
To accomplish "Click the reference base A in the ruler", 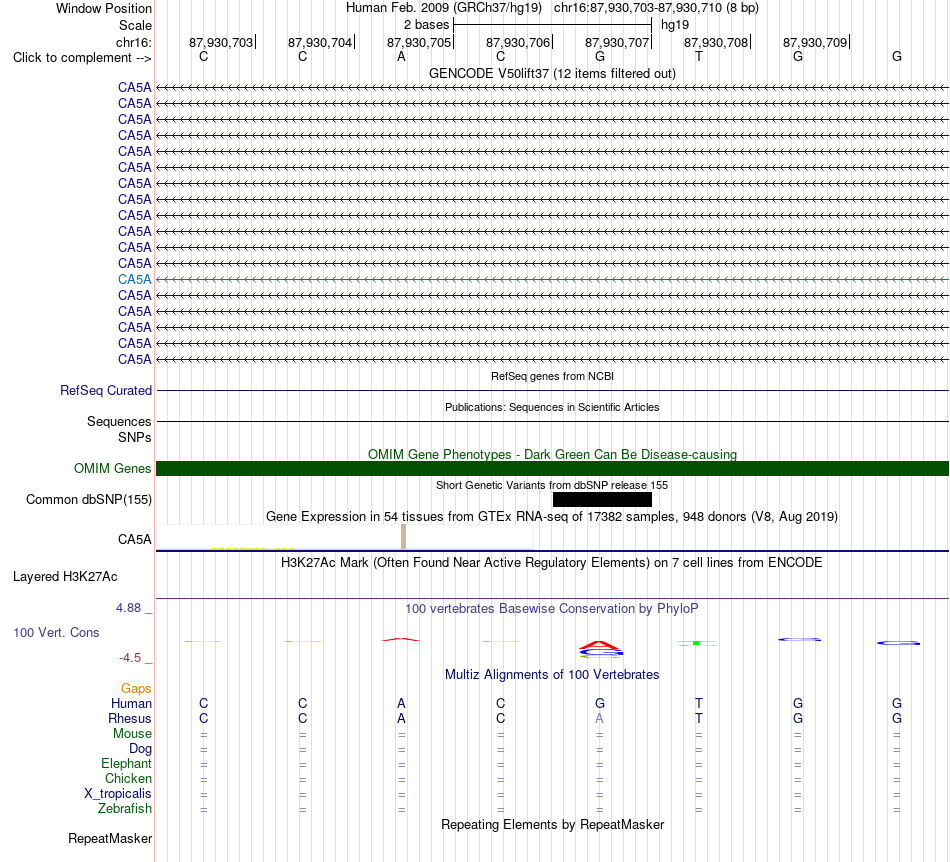I will point(401,56).
